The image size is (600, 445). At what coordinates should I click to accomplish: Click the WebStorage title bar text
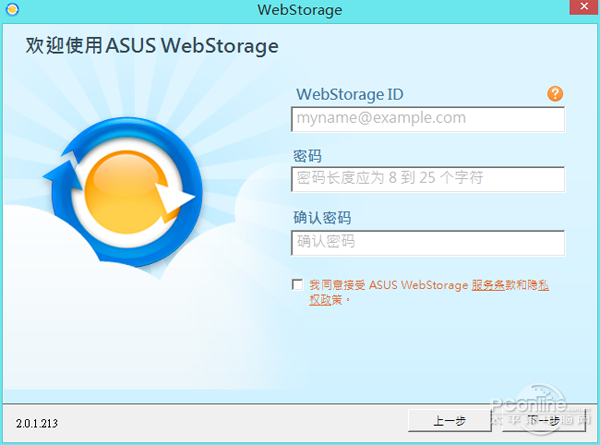click(x=300, y=11)
